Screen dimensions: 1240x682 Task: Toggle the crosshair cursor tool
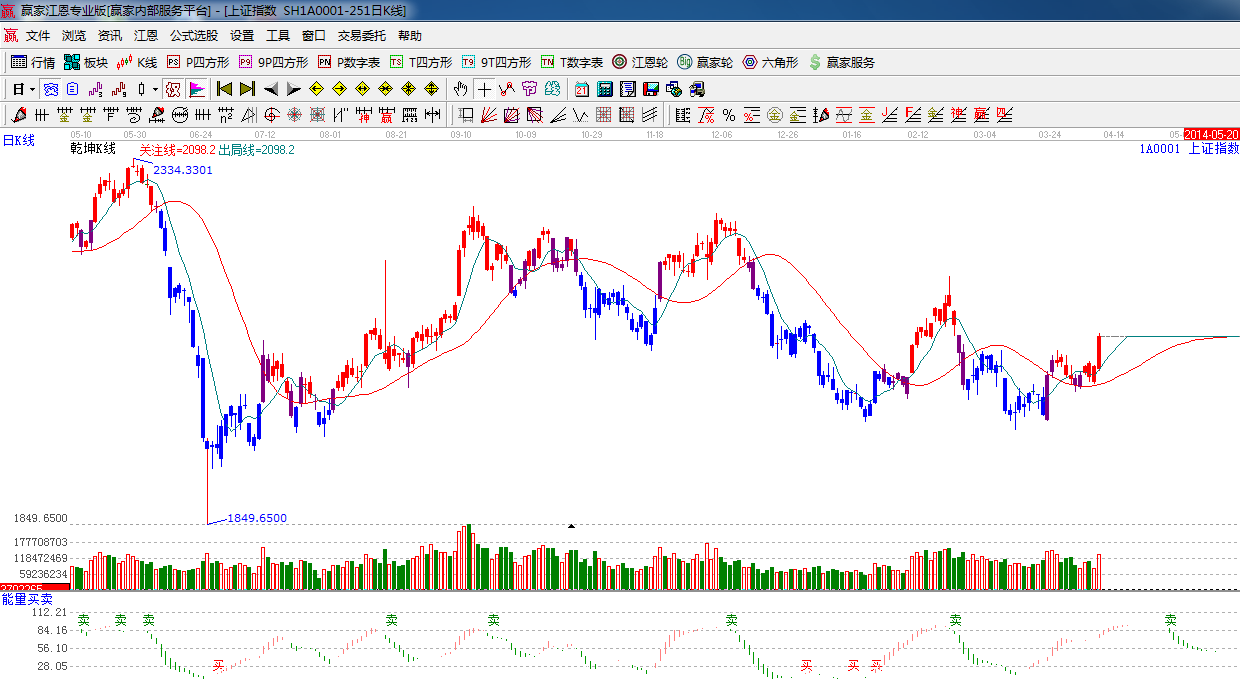click(484, 89)
